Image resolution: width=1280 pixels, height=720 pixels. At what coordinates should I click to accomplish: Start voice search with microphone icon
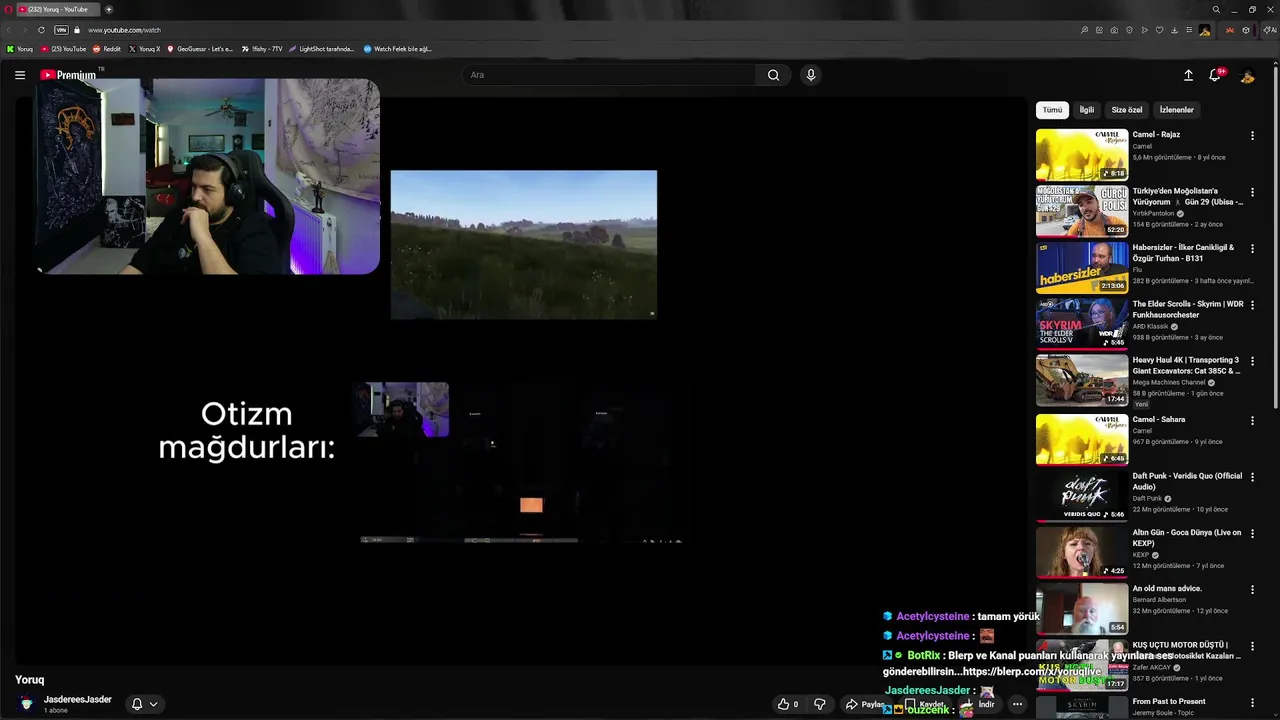click(x=811, y=75)
